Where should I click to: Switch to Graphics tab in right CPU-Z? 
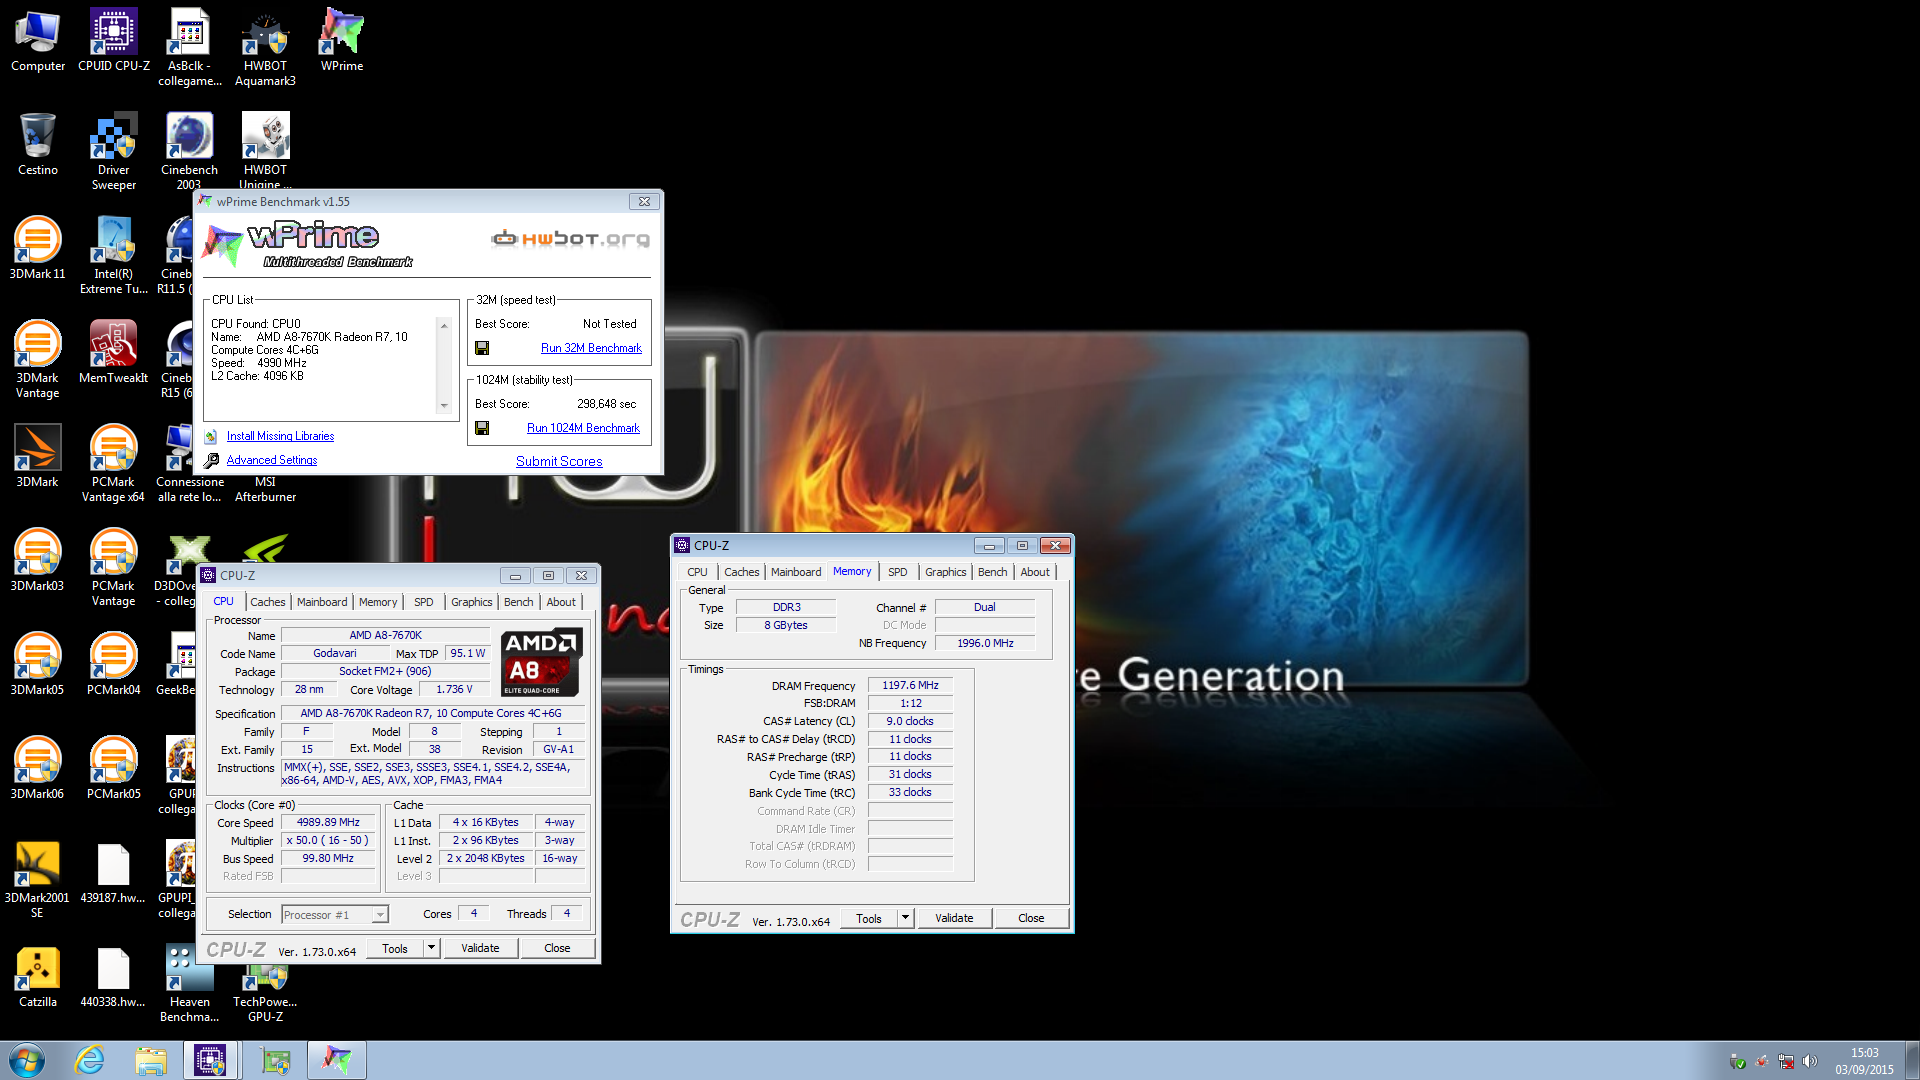945,572
